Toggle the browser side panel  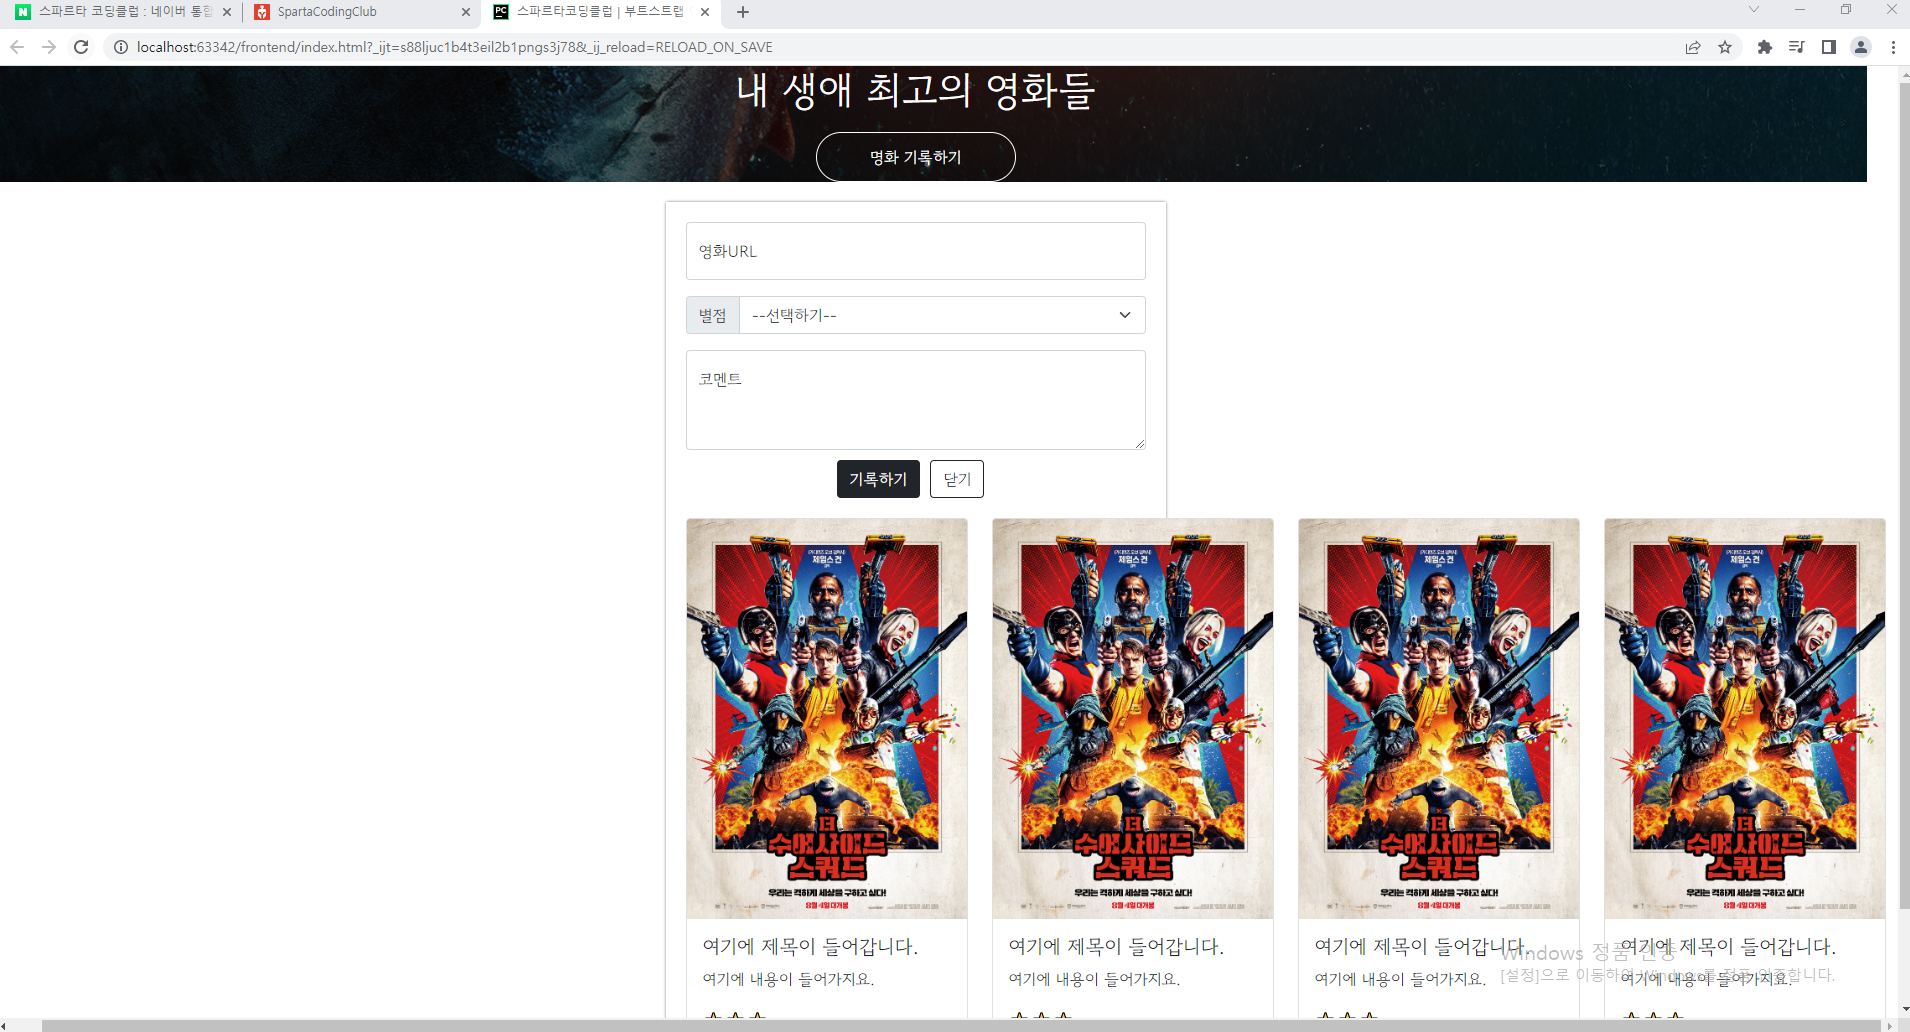click(1829, 47)
